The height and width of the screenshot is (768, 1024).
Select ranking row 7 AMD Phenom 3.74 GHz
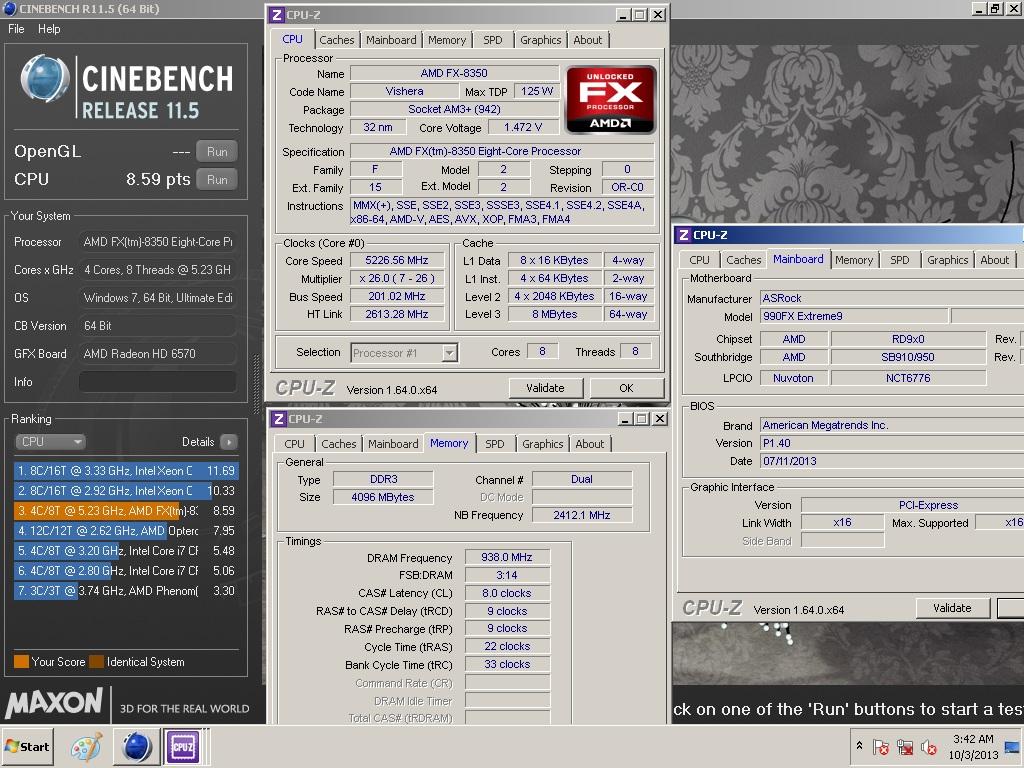[x=126, y=591]
